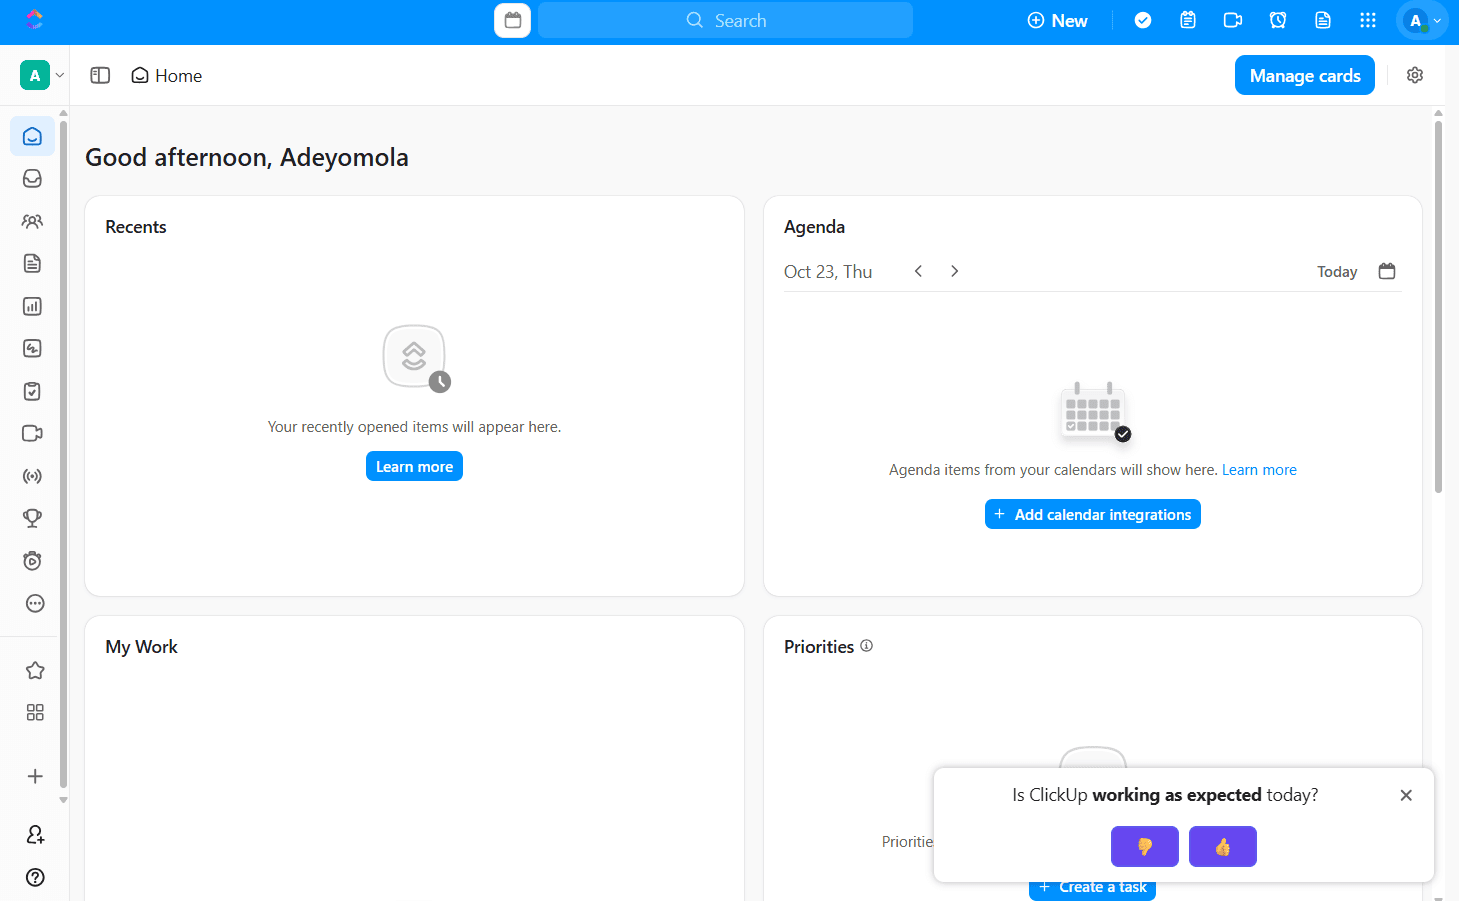Click the thumbs up feedback button
1459x901 pixels.
[1222, 847]
